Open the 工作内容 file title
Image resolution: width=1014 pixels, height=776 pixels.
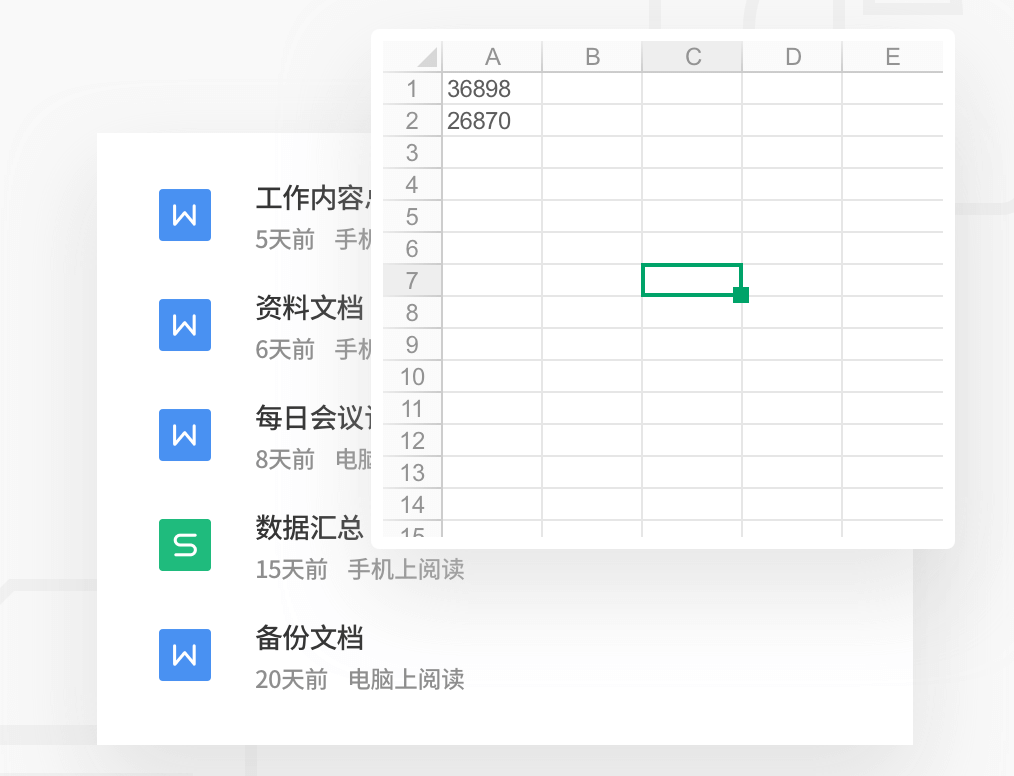coord(314,198)
